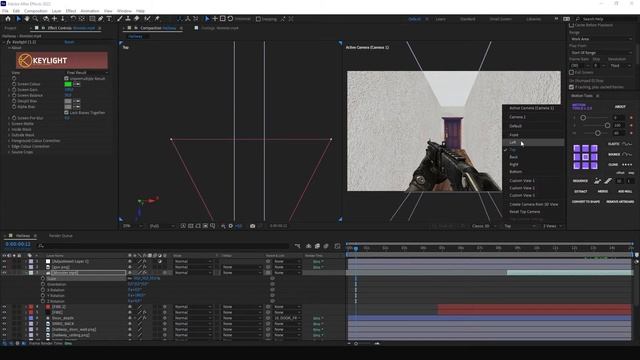This screenshot has height=360, width=640.
Task: Select the Brush tool
Action: pos(120,19)
